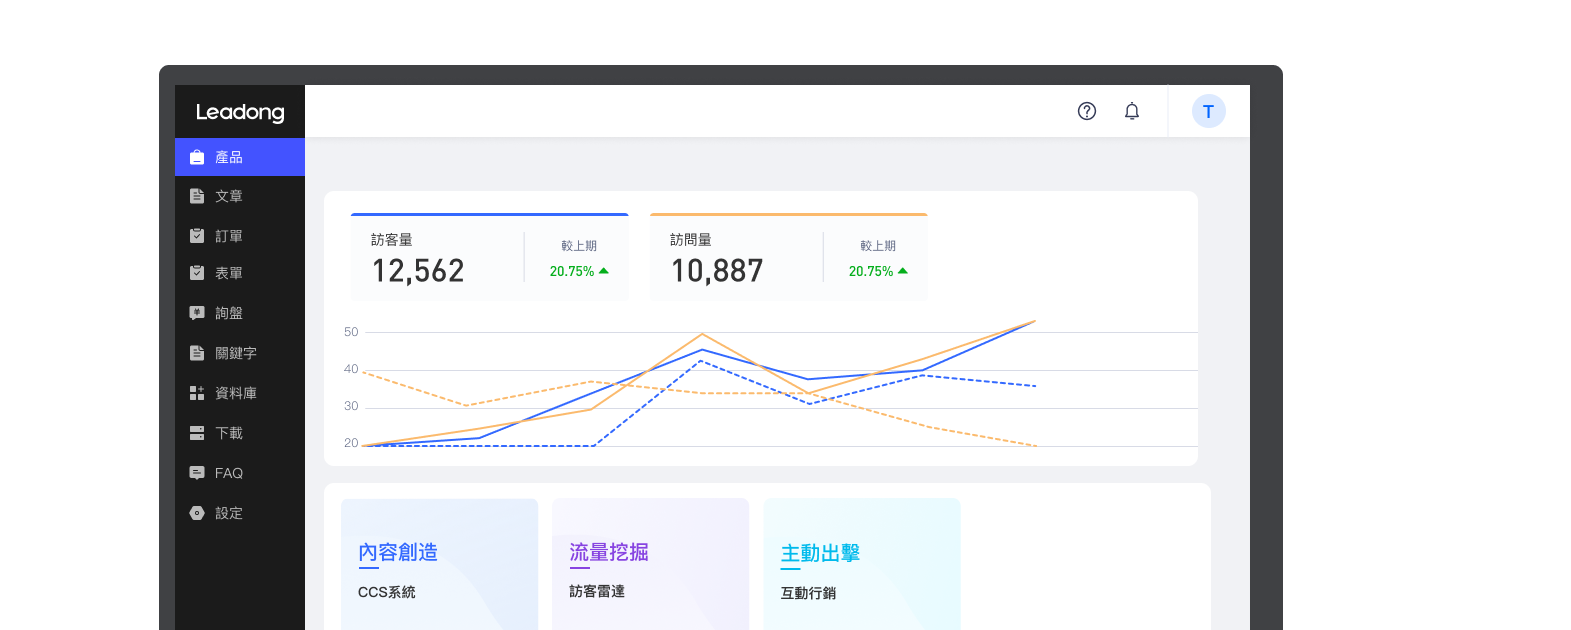This screenshot has width=1571, height=630.
Task: Click the 表單 clipboard icon
Action: pyautogui.click(x=197, y=273)
